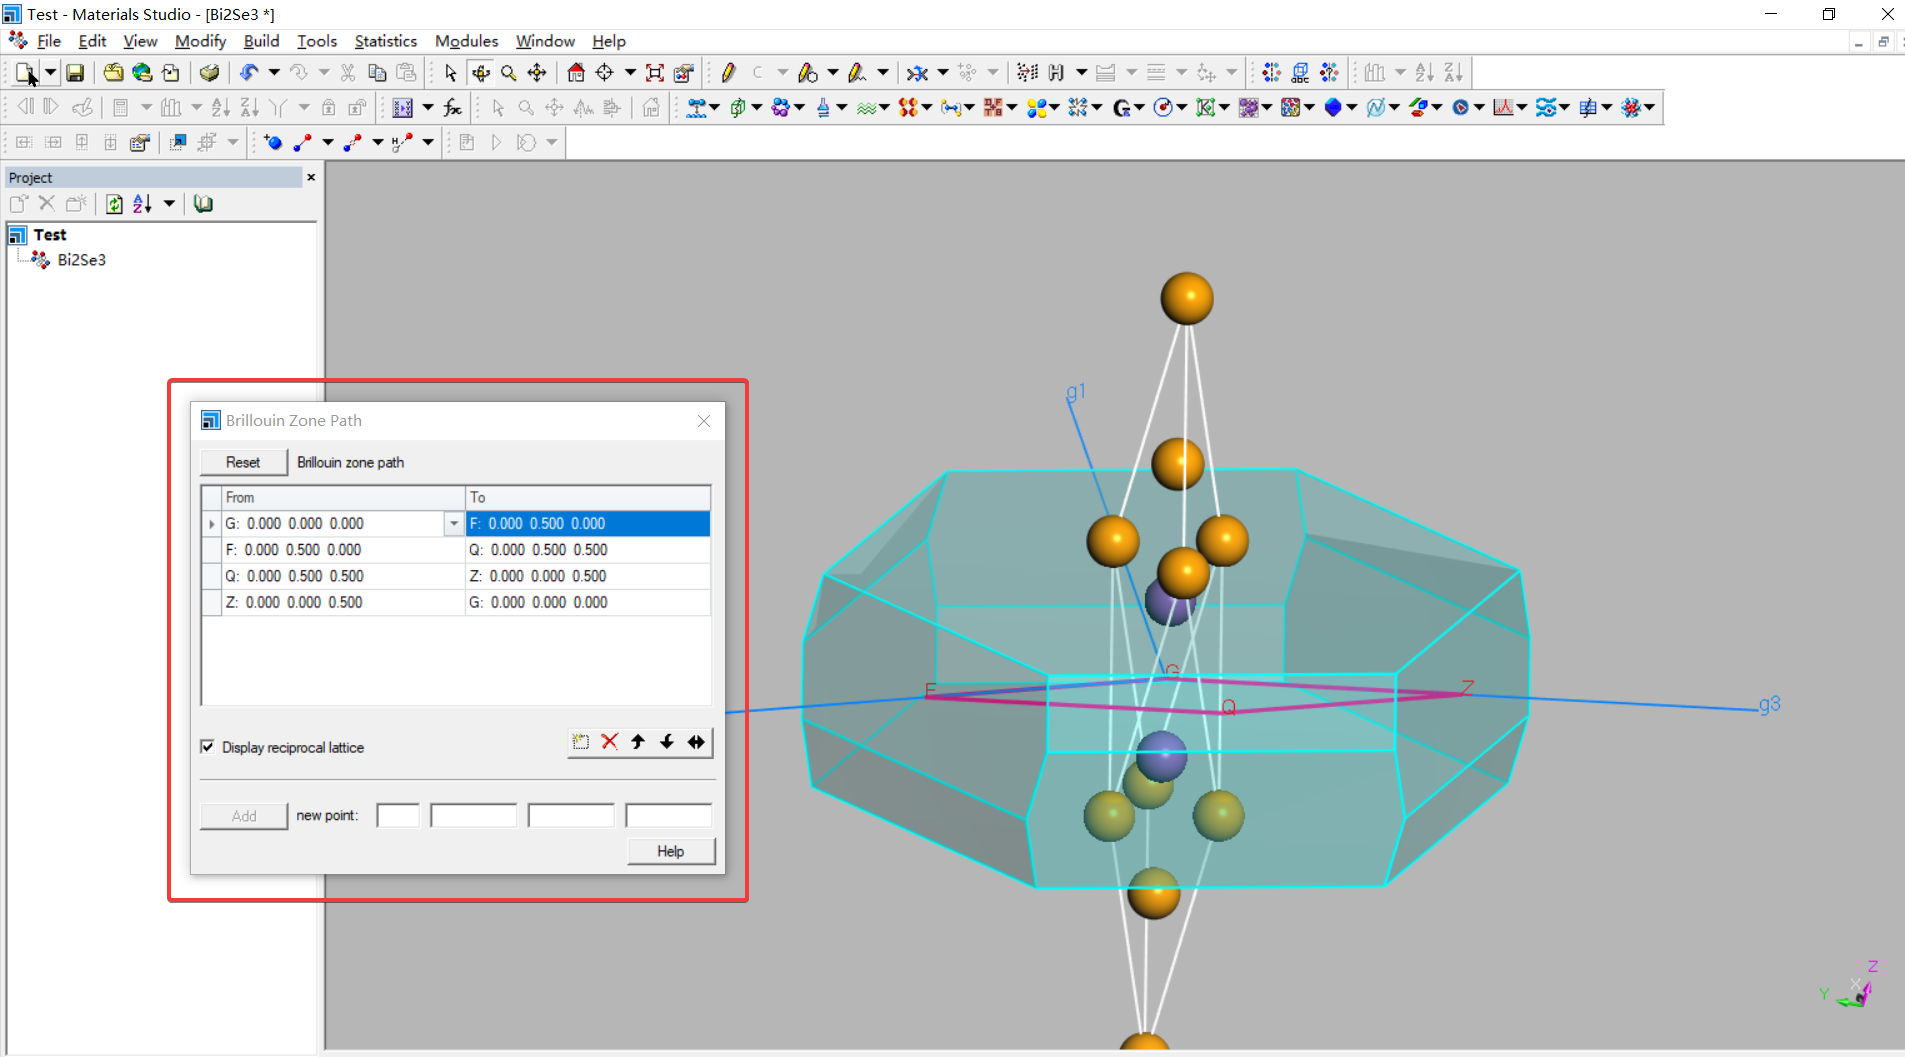
Task: Click the Reset button
Action: 243,462
